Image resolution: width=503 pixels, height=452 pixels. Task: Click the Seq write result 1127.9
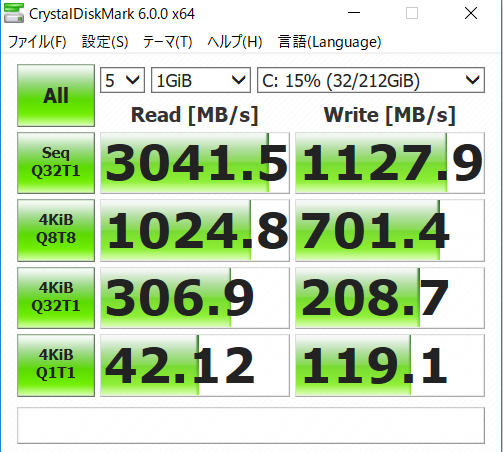(390, 163)
